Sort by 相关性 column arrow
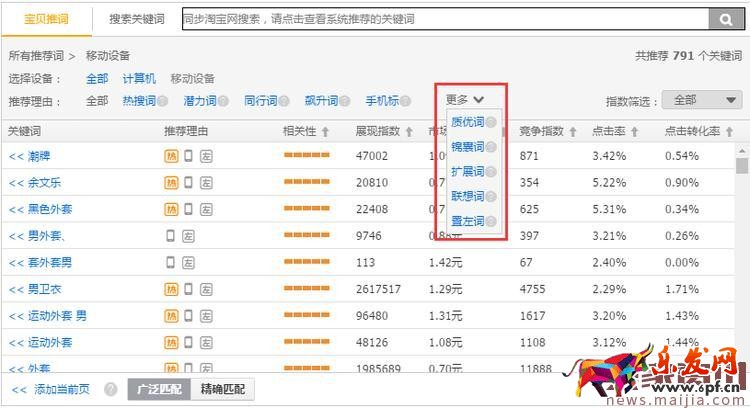This screenshot has height=408, width=750. coord(325,132)
